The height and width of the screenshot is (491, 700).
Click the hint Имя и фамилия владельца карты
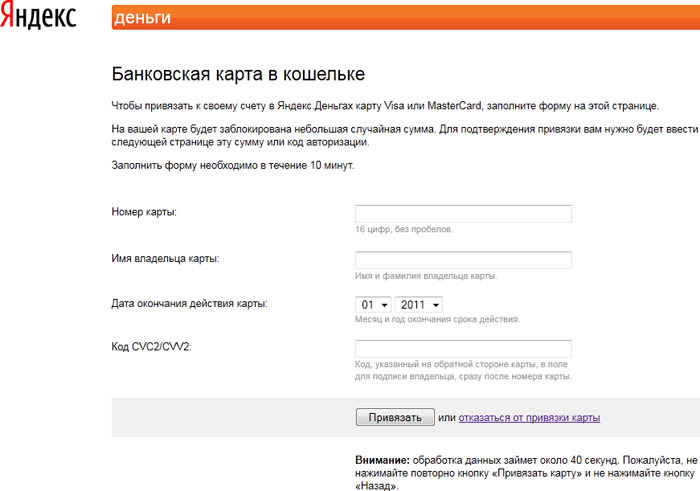(x=426, y=276)
